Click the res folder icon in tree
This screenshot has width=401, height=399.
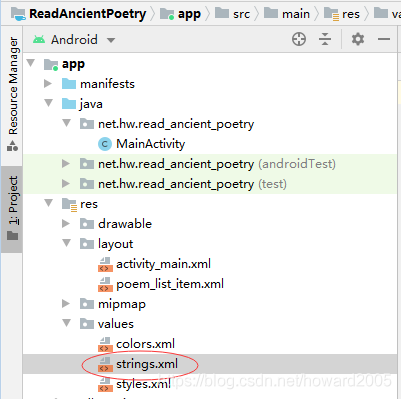point(69,204)
